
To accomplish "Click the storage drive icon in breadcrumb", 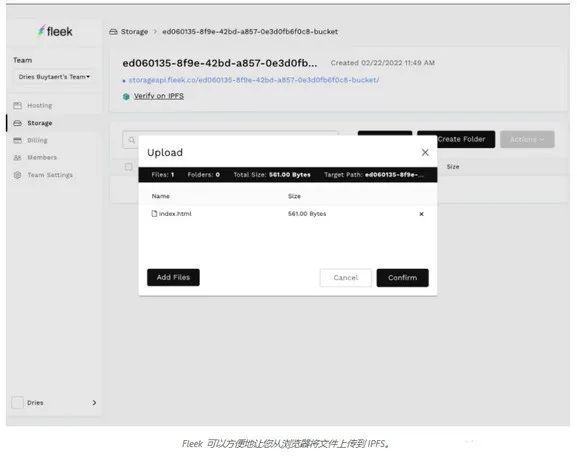I will [113, 32].
